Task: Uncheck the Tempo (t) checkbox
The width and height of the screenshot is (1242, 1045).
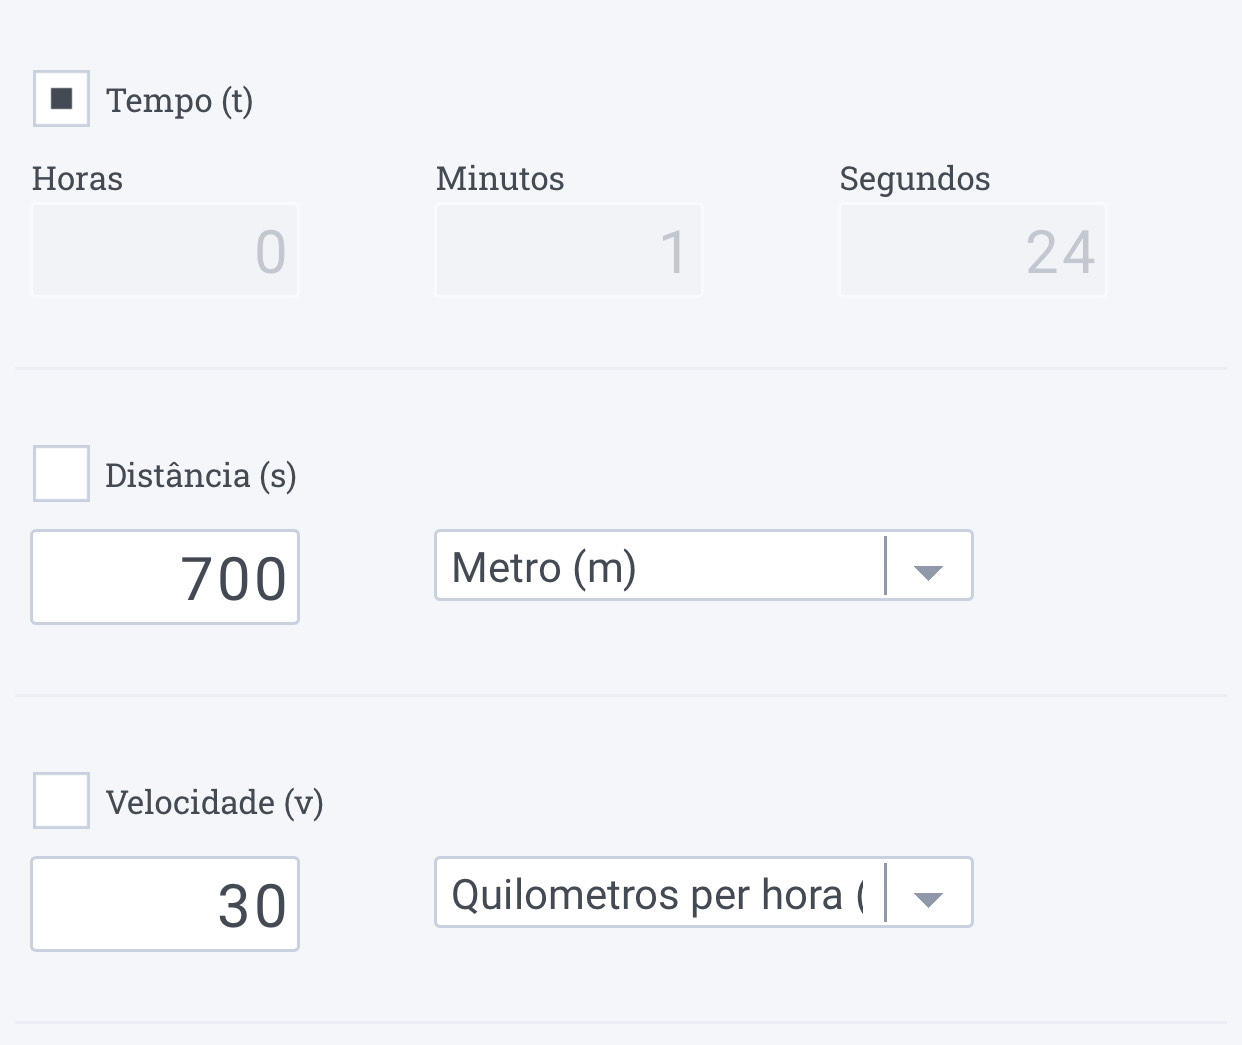Action: click(x=61, y=99)
